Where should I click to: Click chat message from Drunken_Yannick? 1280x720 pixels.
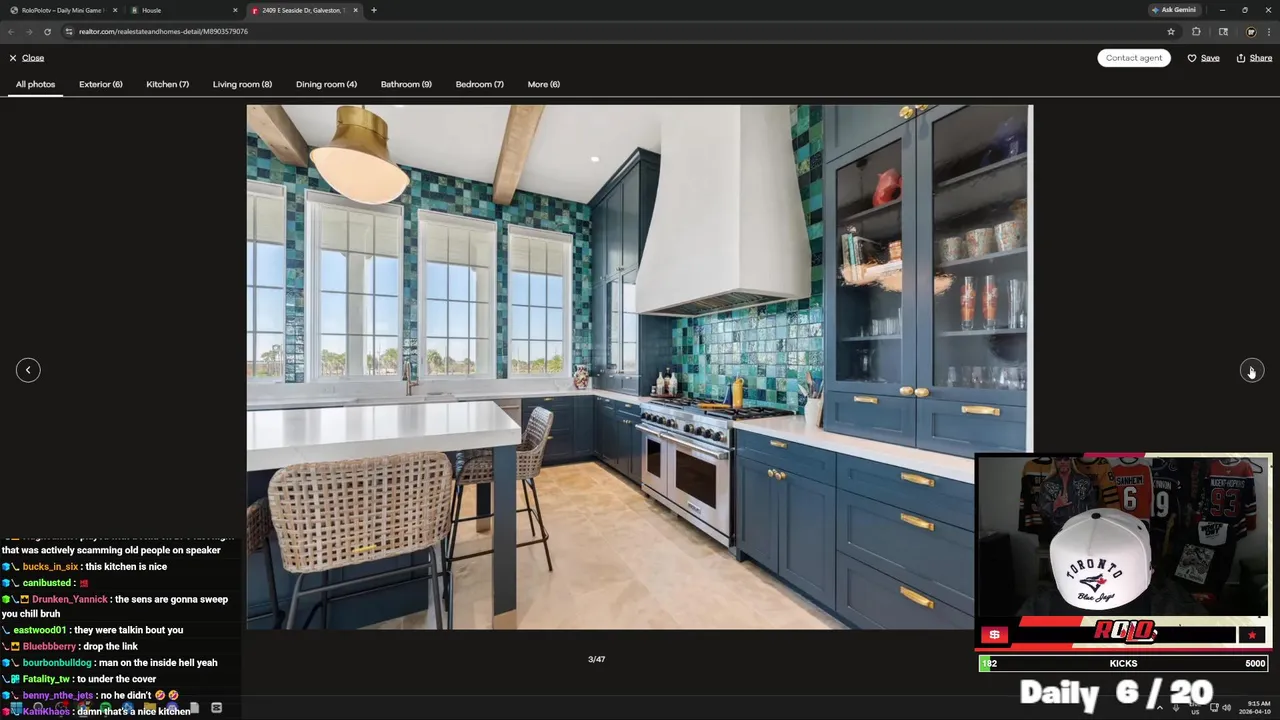[116, 606]
